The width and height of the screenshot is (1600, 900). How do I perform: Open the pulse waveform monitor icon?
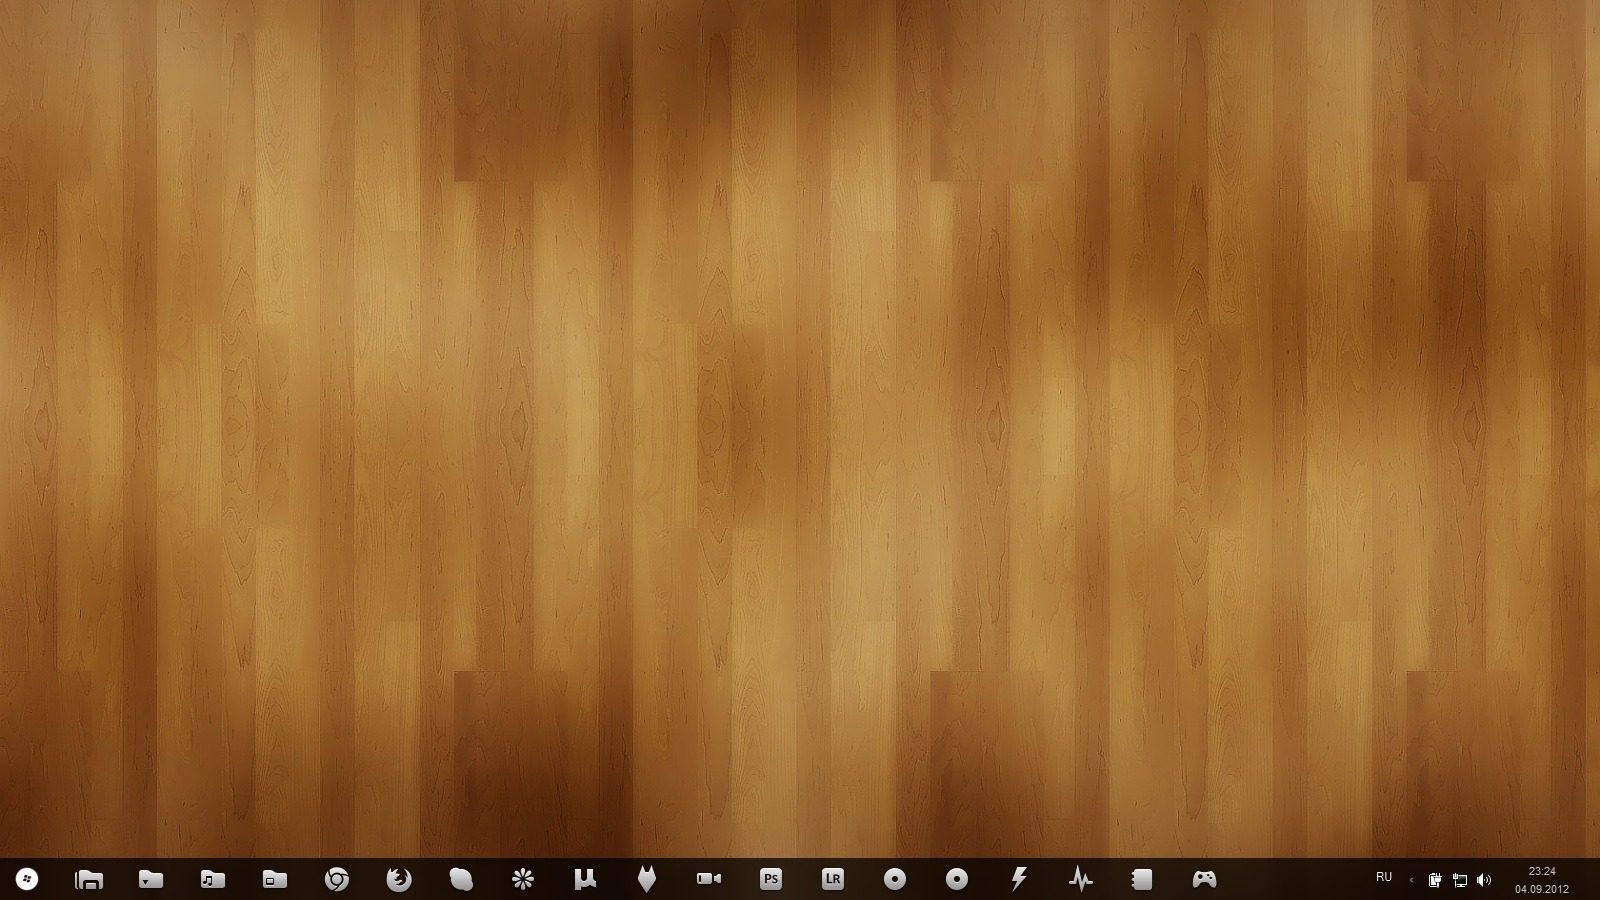1081,880
